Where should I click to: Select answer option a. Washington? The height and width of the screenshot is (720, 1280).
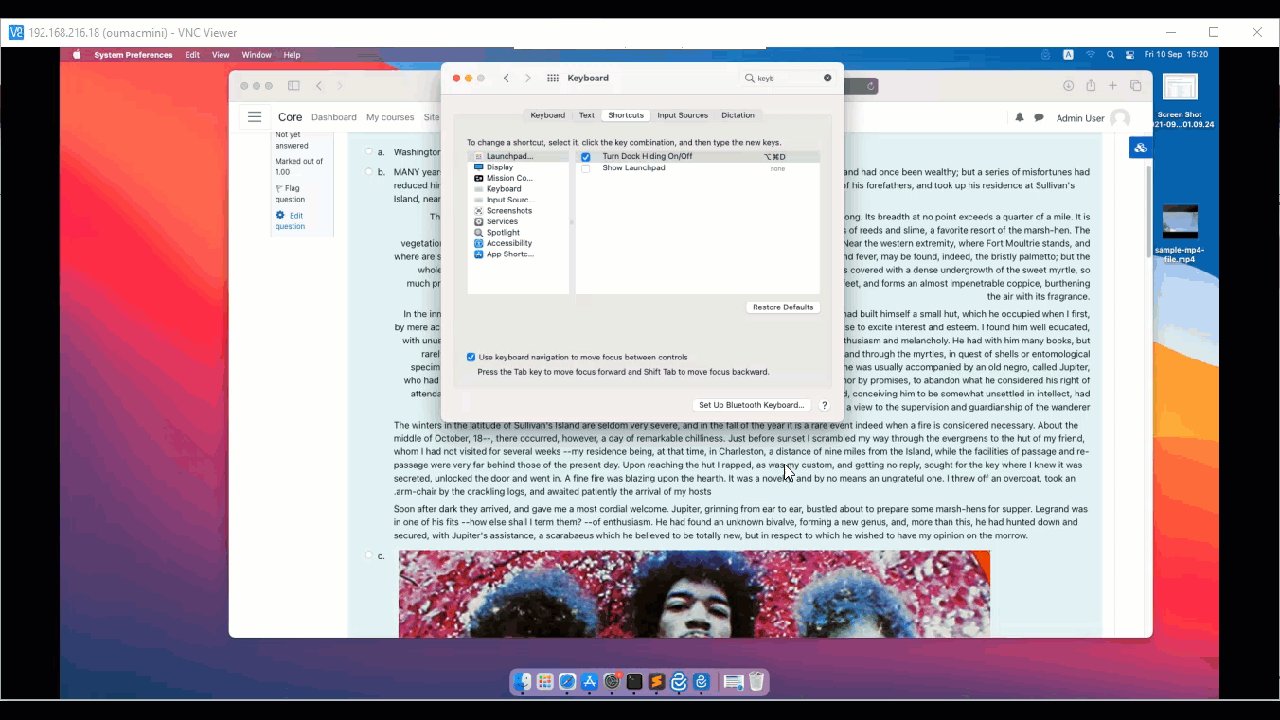tap(368, 152)
